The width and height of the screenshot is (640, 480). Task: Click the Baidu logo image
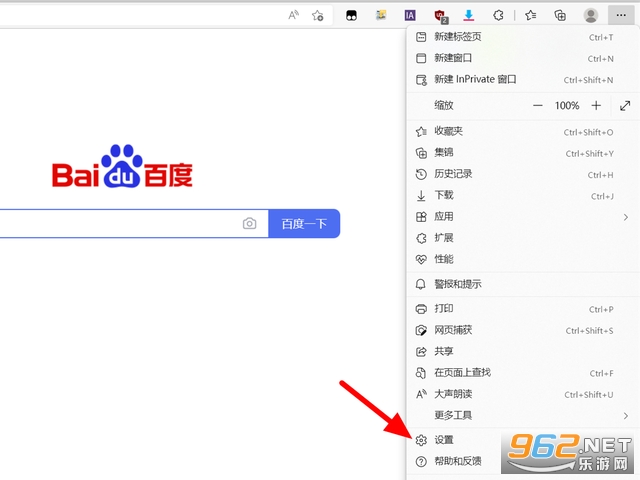pos(122,166)
